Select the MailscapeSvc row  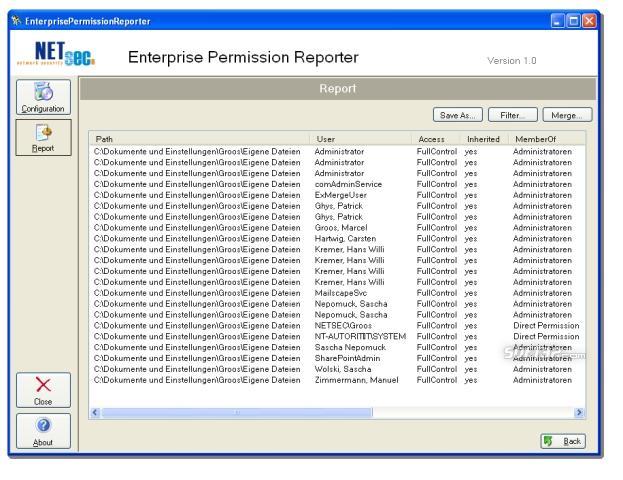click(x=337, y=293)
